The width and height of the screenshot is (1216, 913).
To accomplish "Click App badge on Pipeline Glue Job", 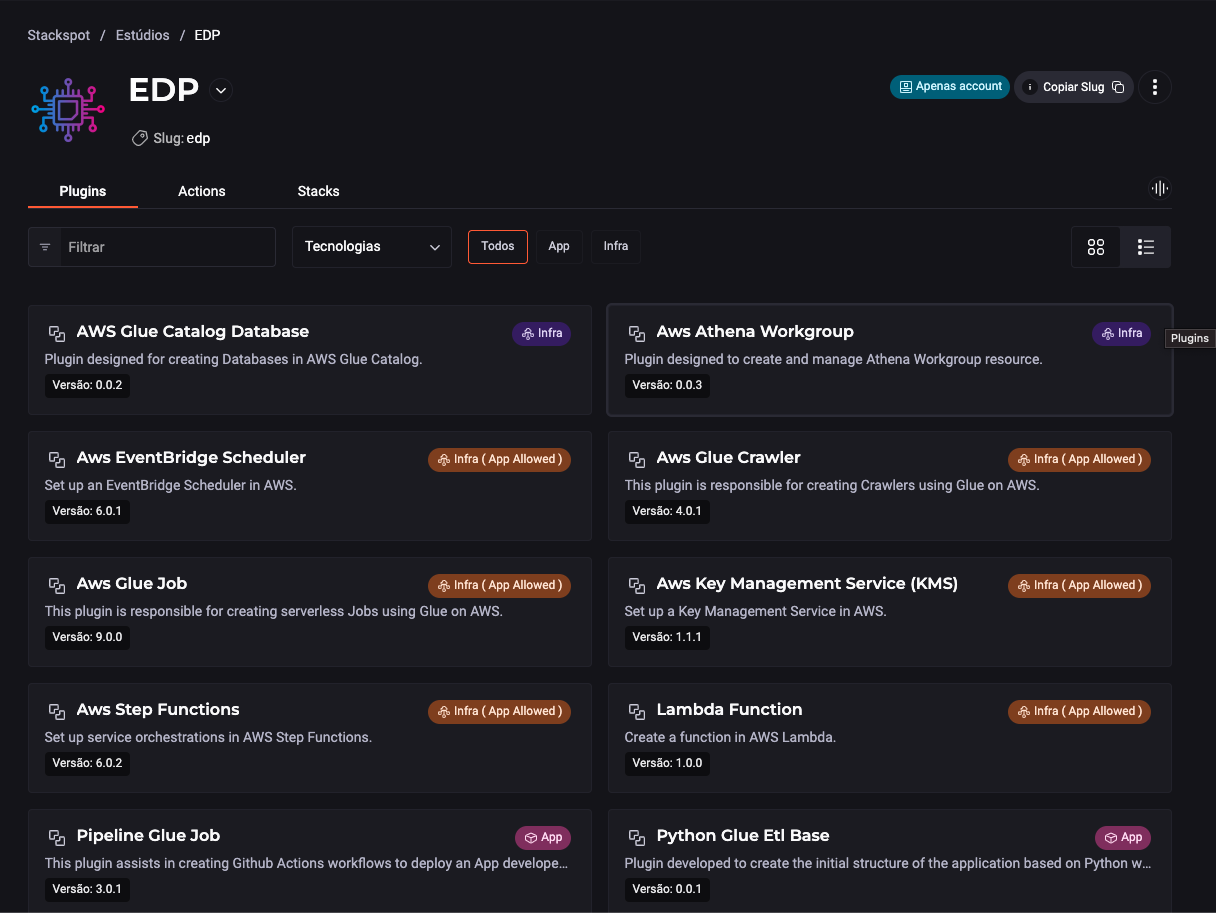I will [x=543, y=837].
